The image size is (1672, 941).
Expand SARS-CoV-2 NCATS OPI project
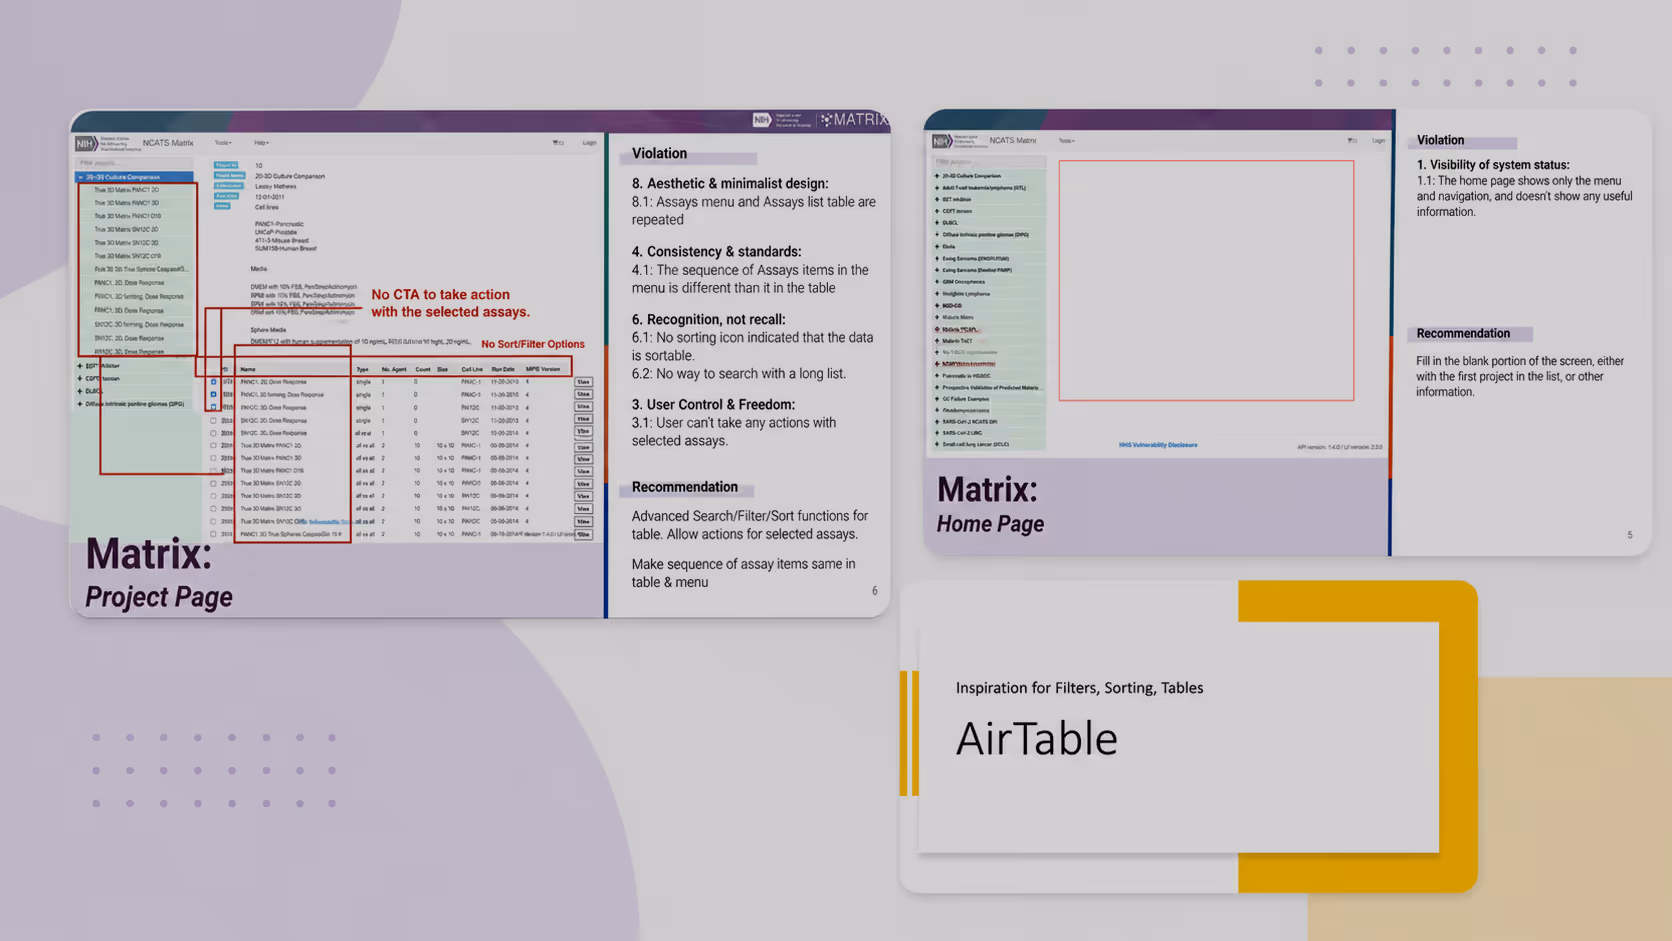point(937,422)
